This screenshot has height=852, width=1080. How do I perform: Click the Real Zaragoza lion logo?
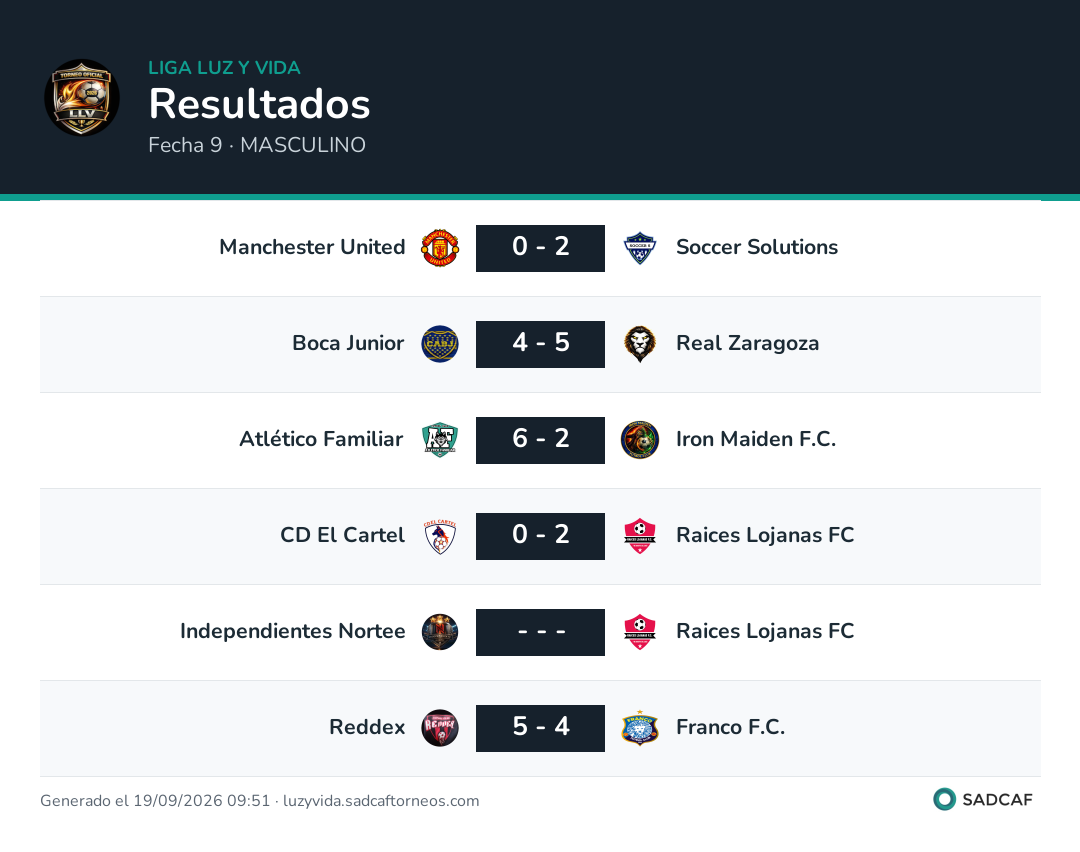point(640,344)
